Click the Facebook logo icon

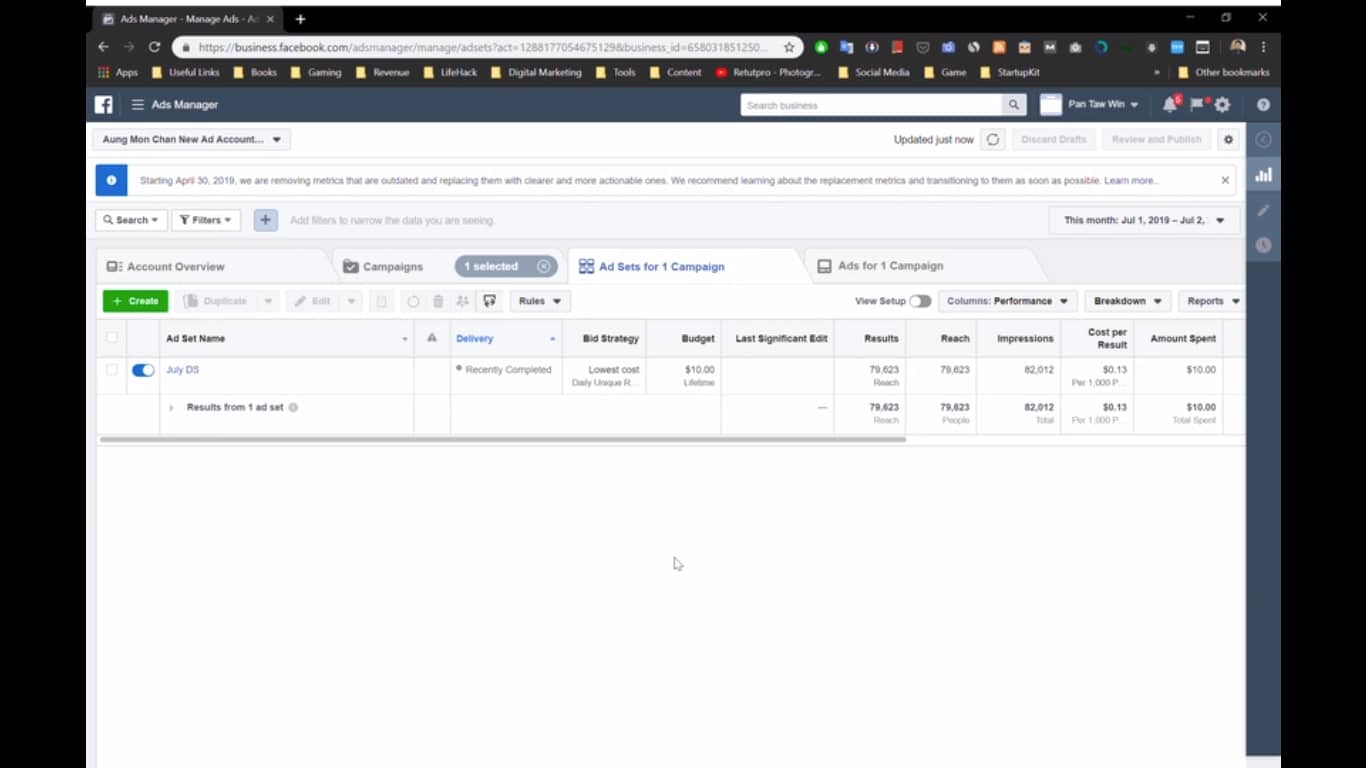[104, 104]
